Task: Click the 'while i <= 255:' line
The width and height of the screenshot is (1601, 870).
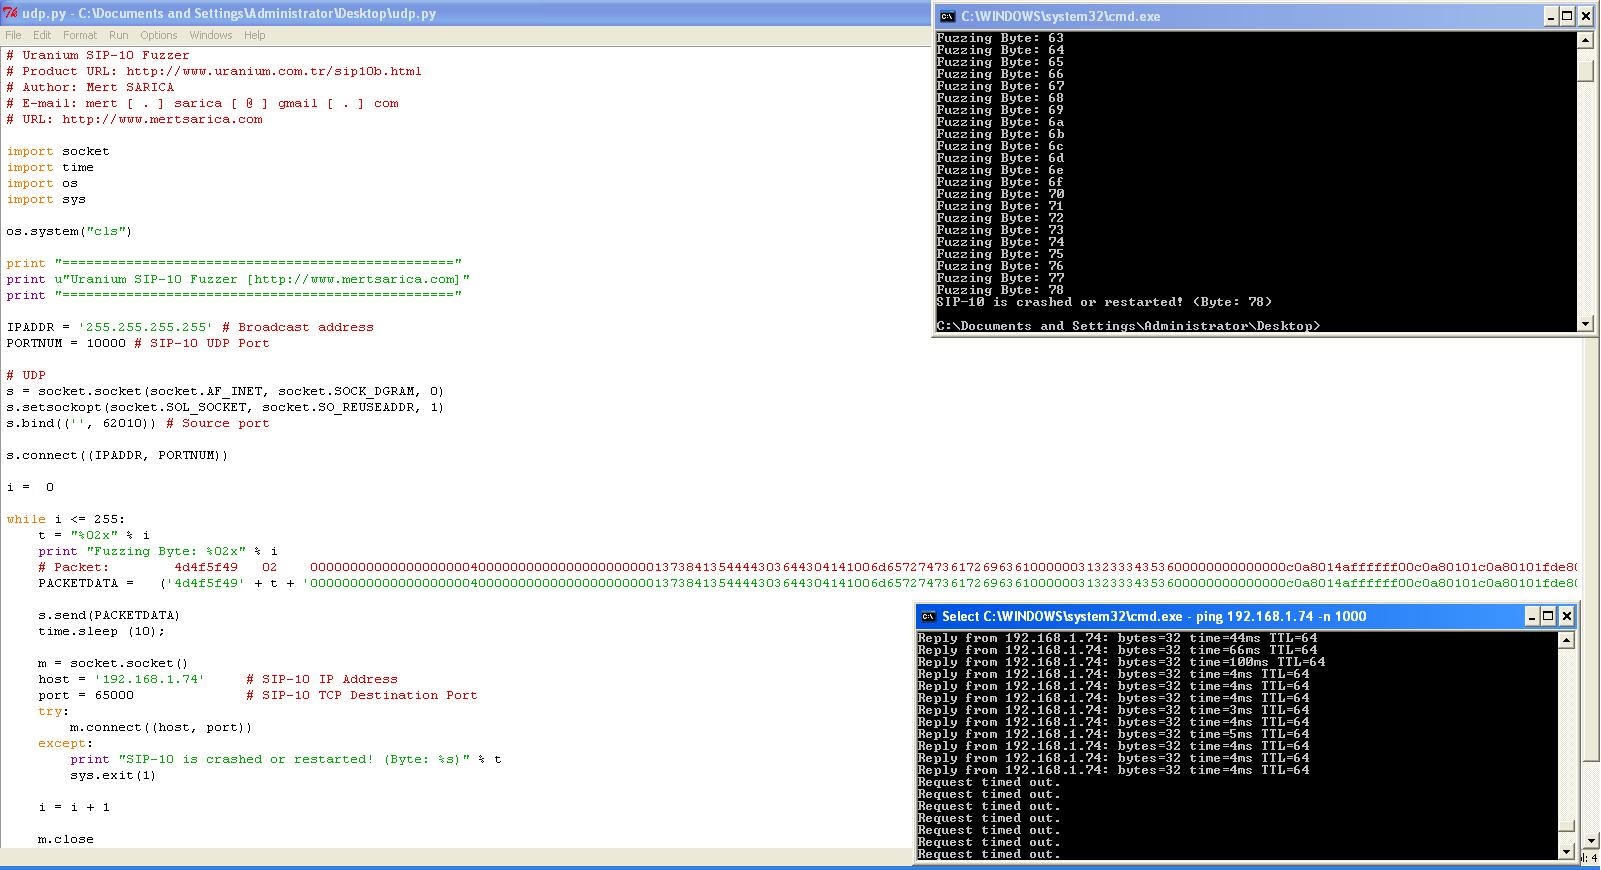Action: 65,519
